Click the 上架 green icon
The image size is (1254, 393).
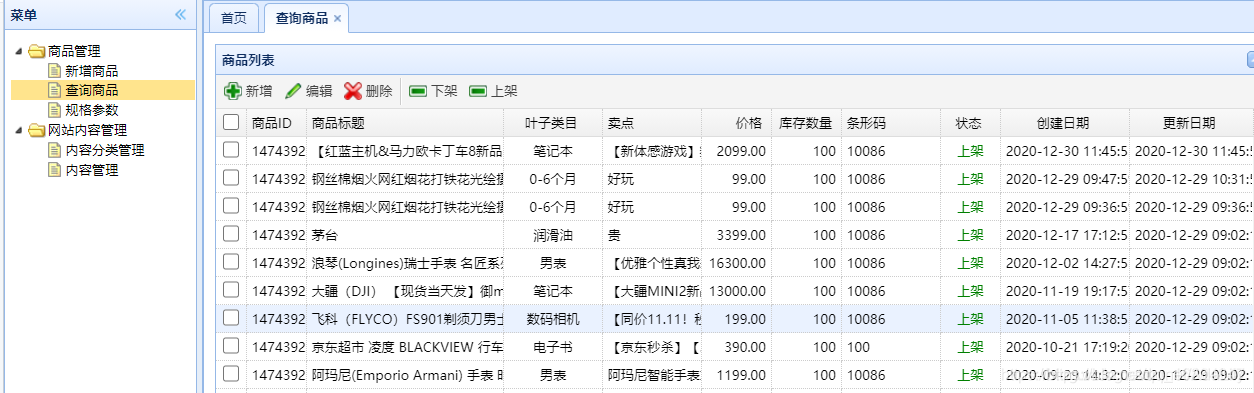[478, 91]
